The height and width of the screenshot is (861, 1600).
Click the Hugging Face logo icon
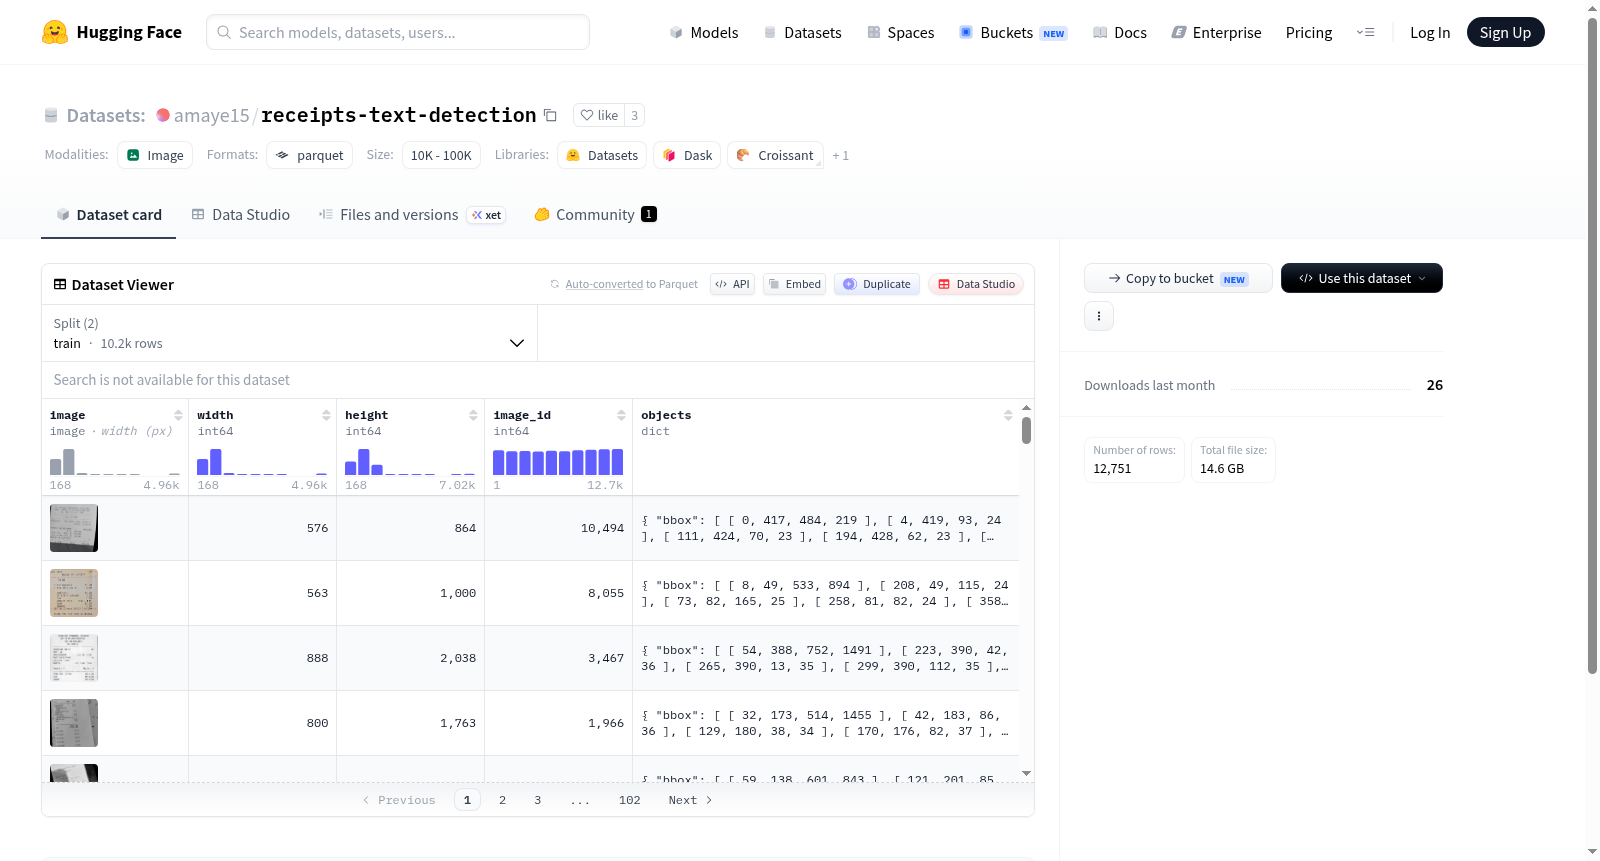click(55, 32)
